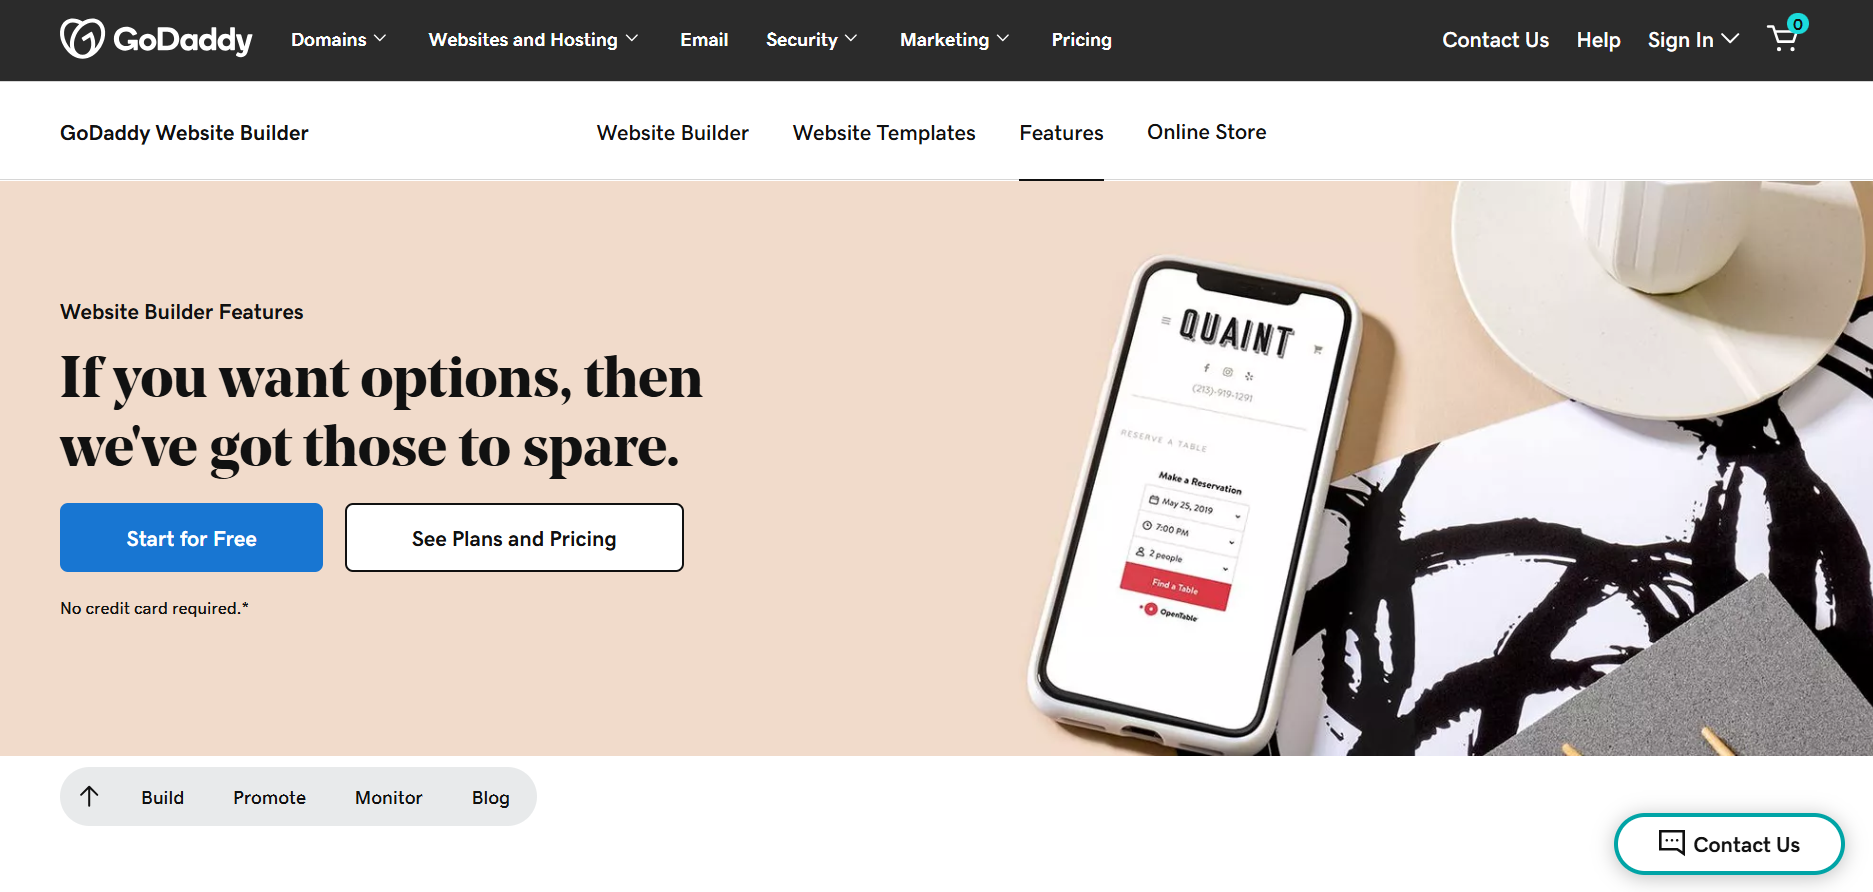
Task: Click the GoDaddy logo icon
Action: [x=82, y=39]
